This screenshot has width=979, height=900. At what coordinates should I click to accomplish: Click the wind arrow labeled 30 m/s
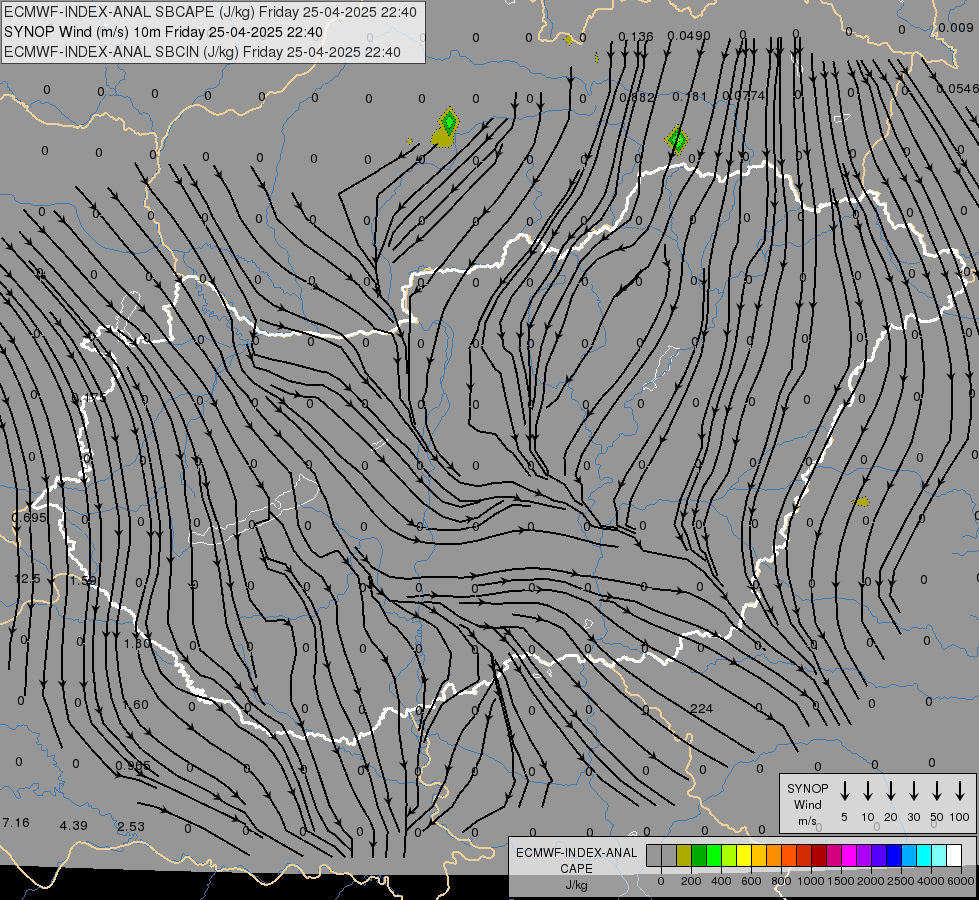point(913,791)
